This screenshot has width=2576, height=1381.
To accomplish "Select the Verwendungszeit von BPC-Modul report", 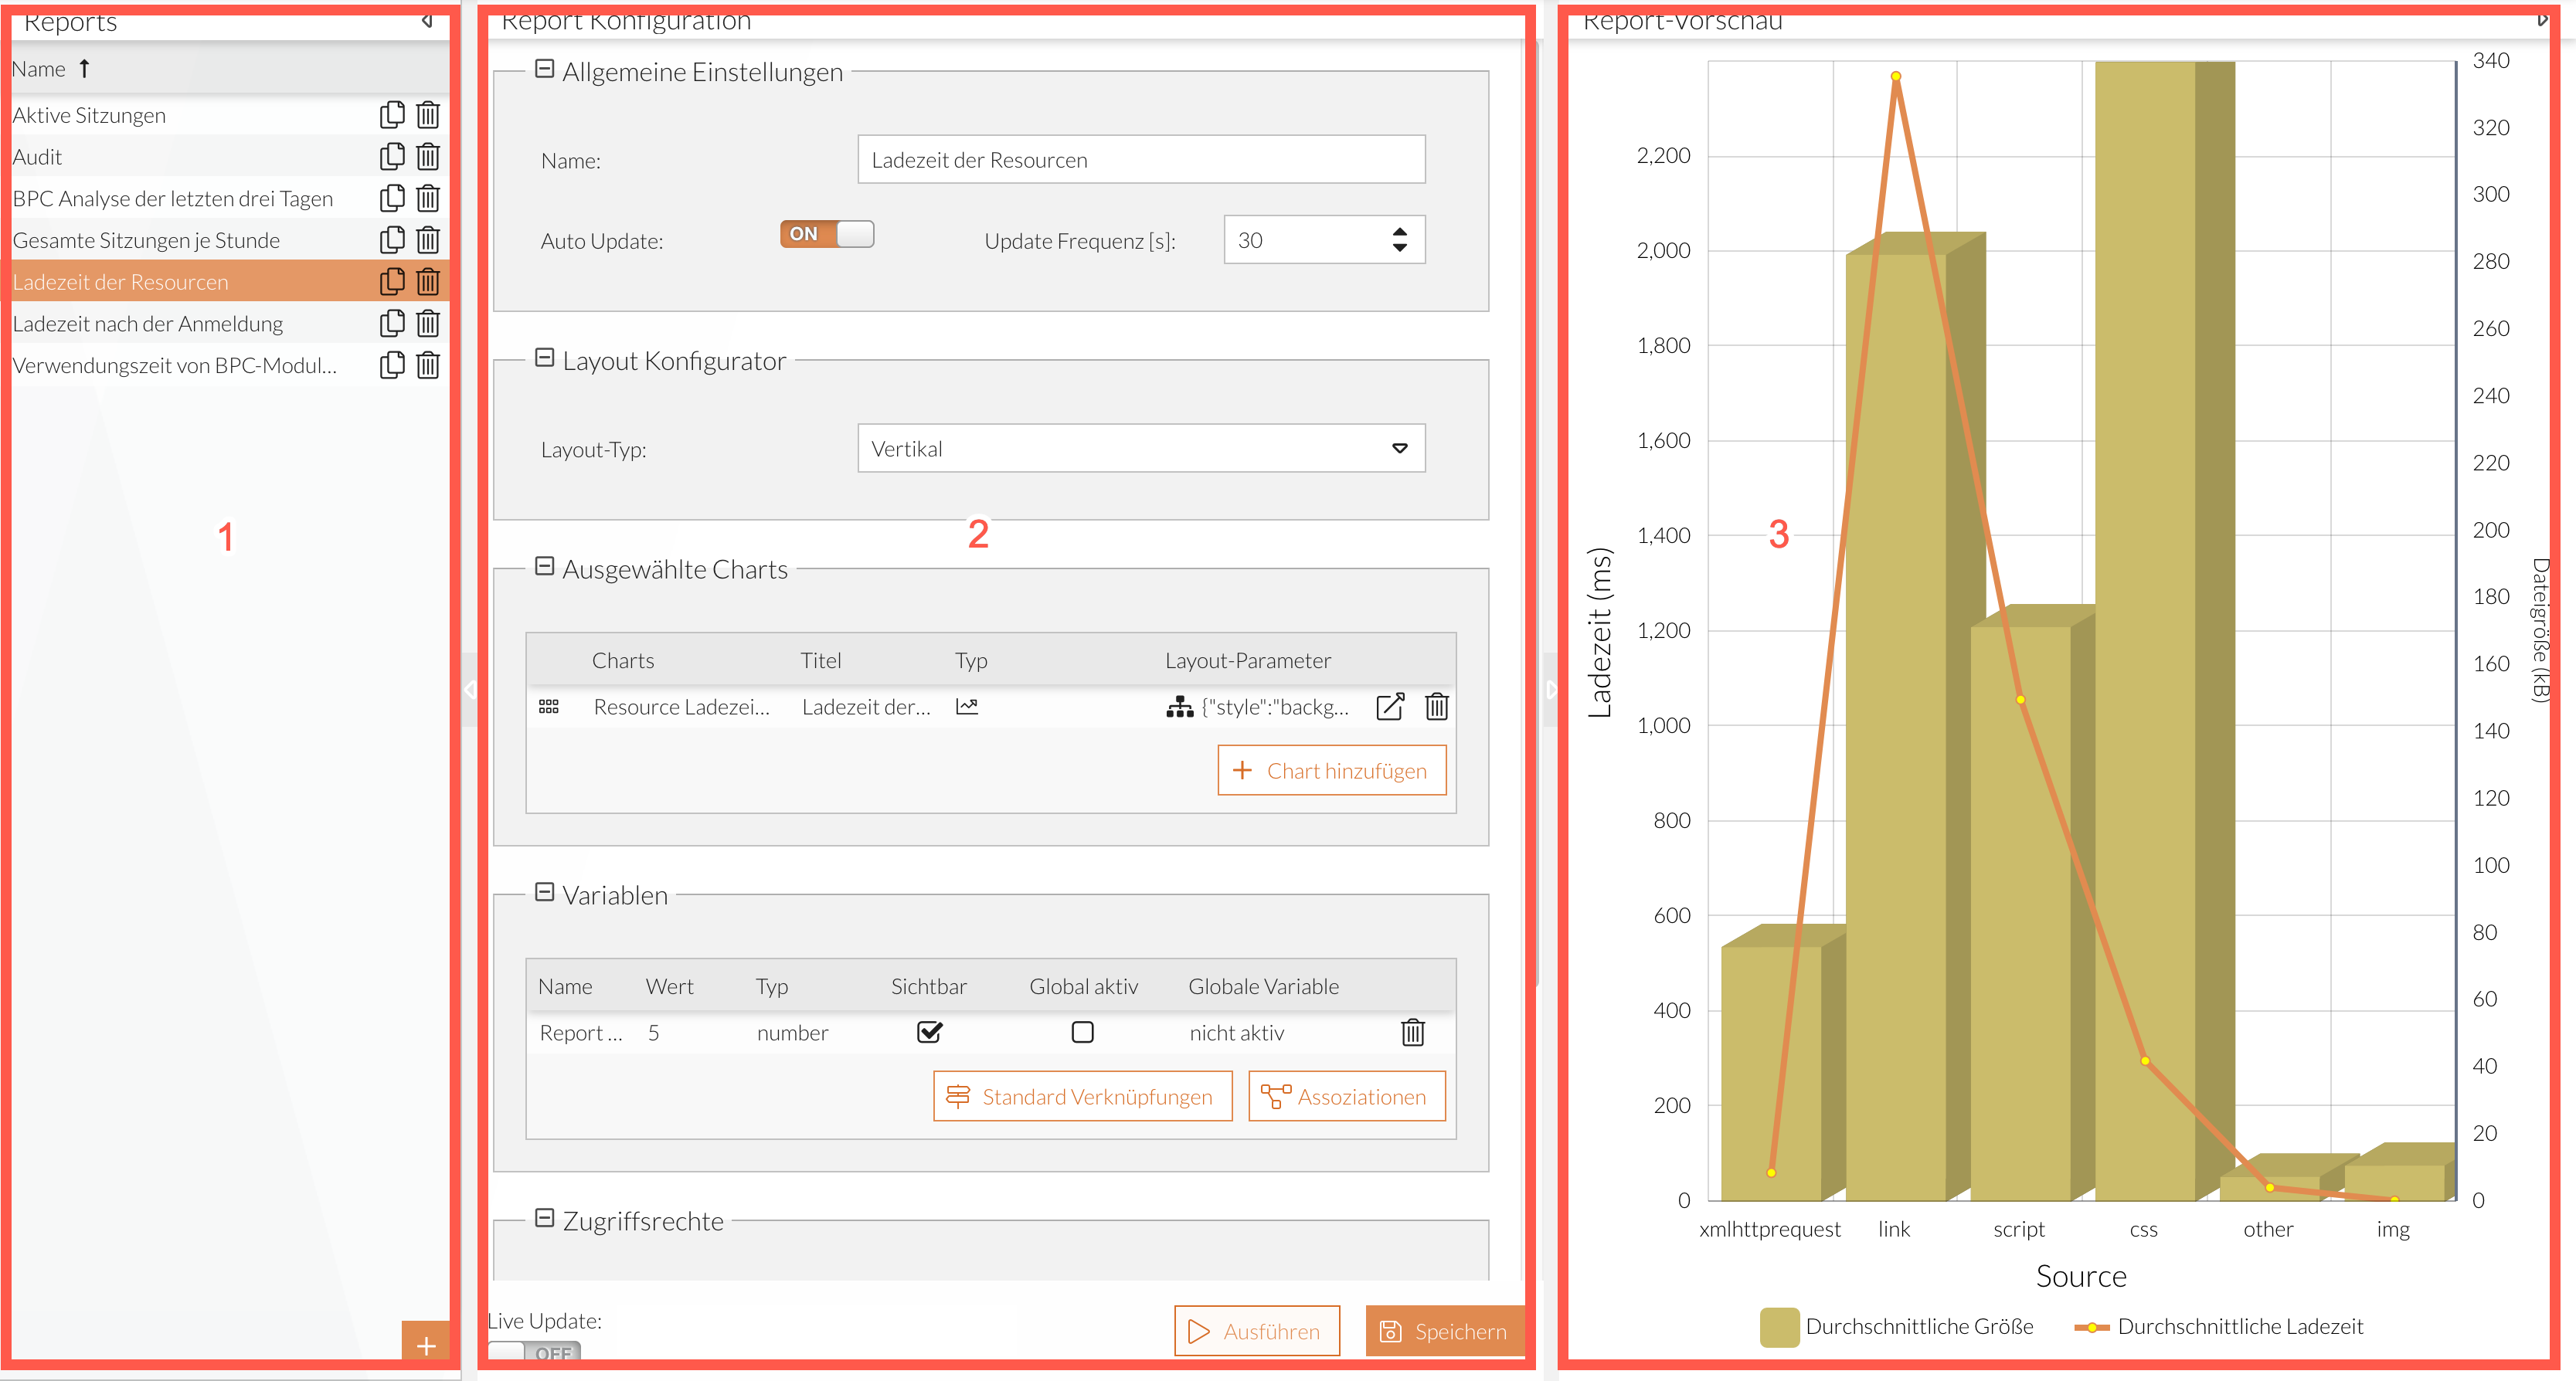I will (x=175, y=366).
